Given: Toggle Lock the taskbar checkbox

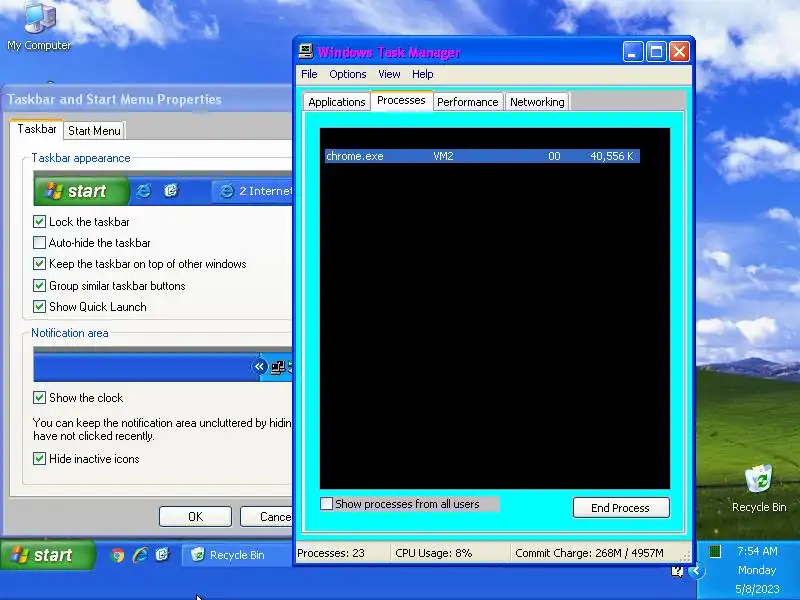Looking at the screenshot, I should coord(39,221).
